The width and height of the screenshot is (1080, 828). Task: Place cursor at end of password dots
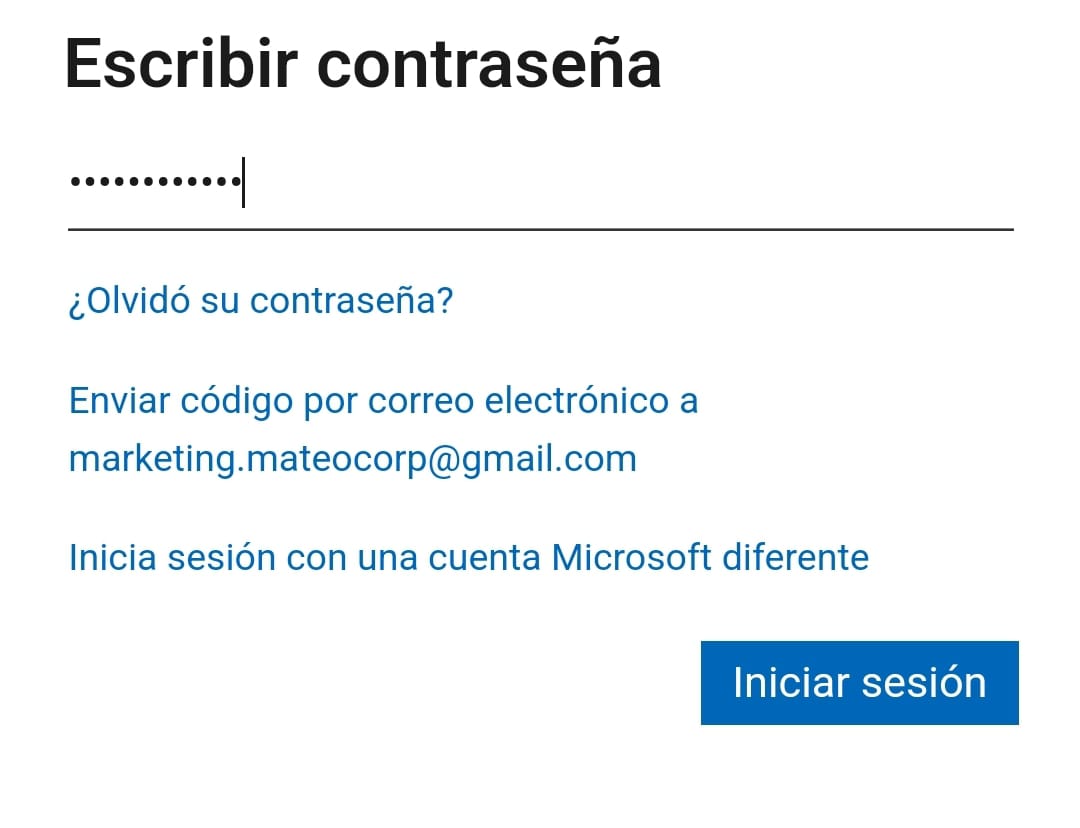[243, 182]
